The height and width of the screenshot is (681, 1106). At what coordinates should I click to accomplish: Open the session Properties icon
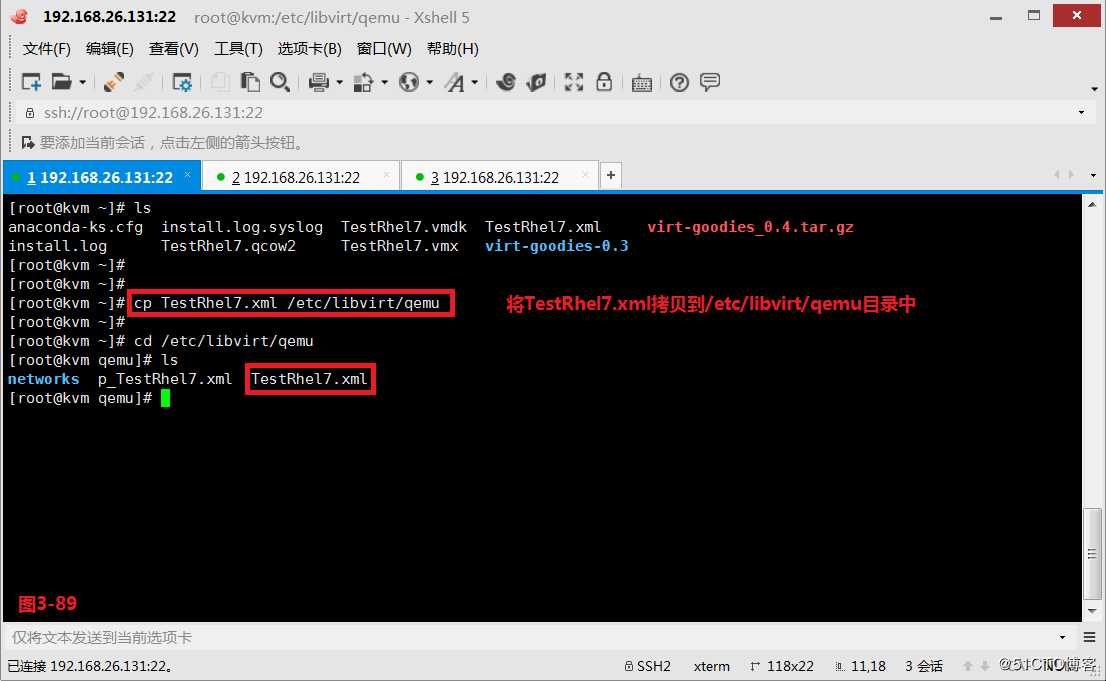pos(182,83)
